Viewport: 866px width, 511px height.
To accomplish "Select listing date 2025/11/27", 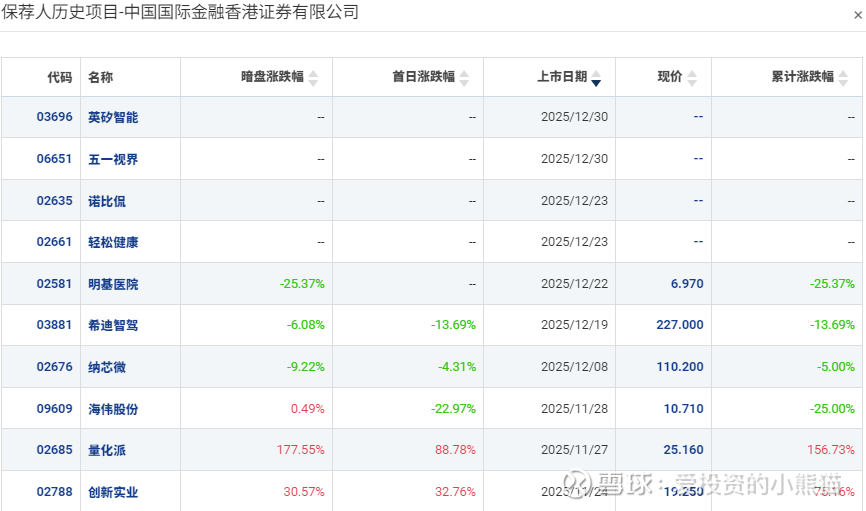I will tap(574, 450).
